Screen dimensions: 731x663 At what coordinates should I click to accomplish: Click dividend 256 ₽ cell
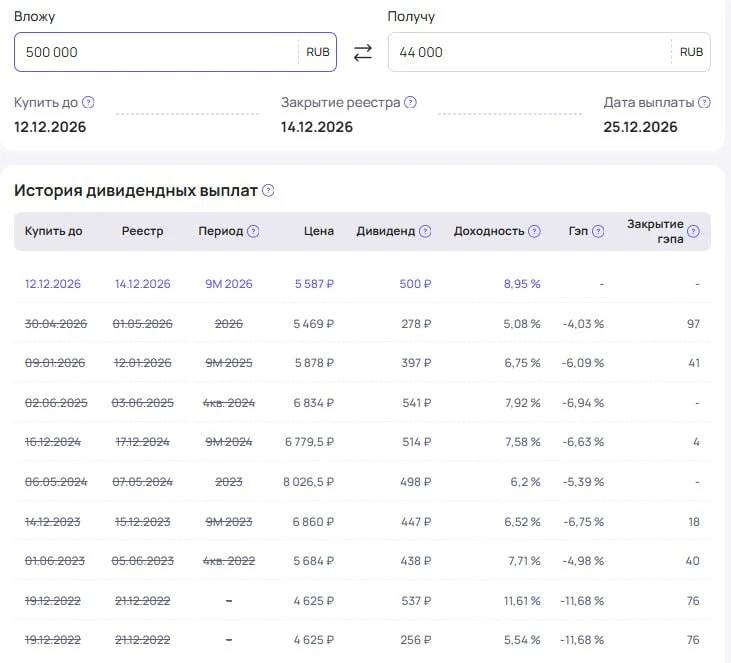pyautogui.click(x=416, y=640)
